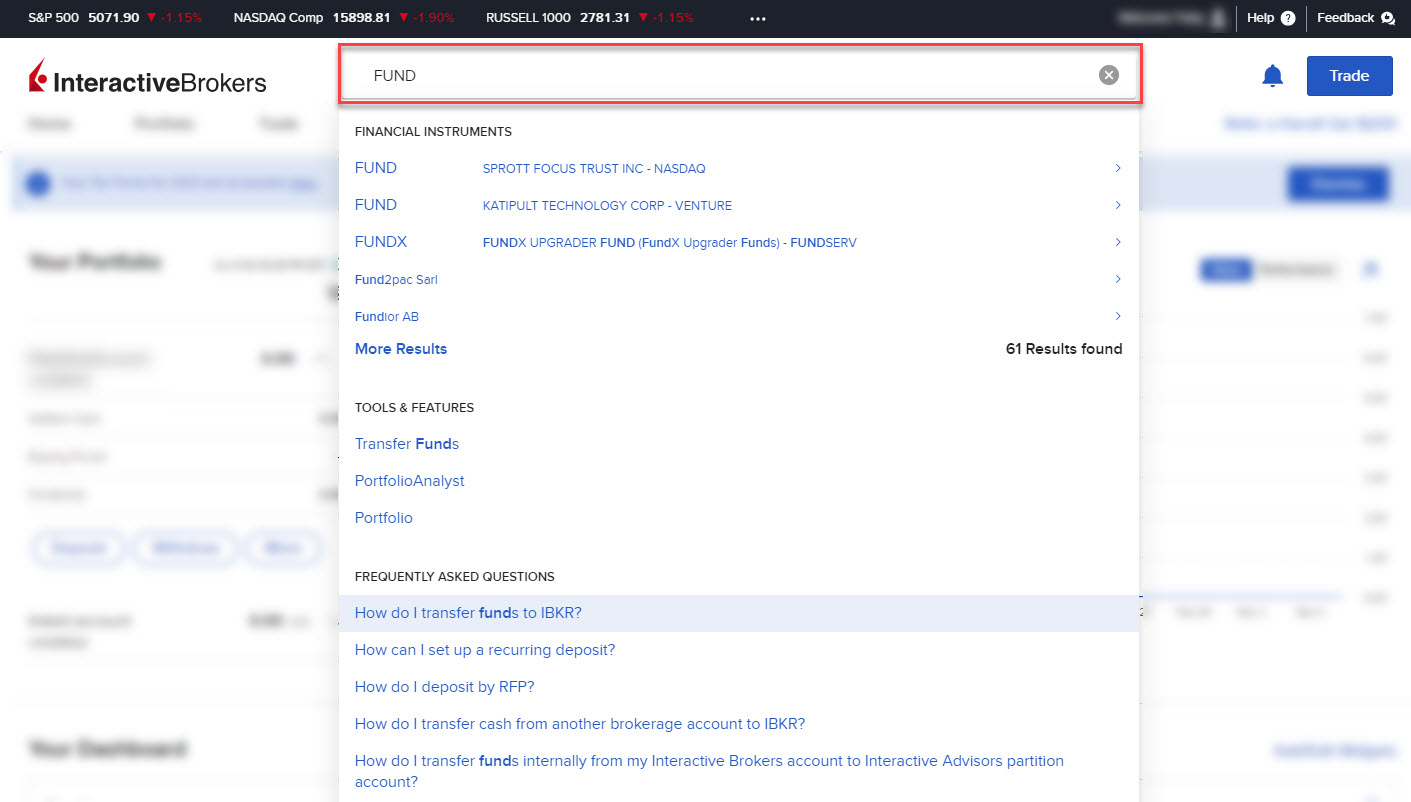Viewport: 1411px width, 802px height.
Task: Open Help with the question mark icon
Action: tap(1290, 17)
